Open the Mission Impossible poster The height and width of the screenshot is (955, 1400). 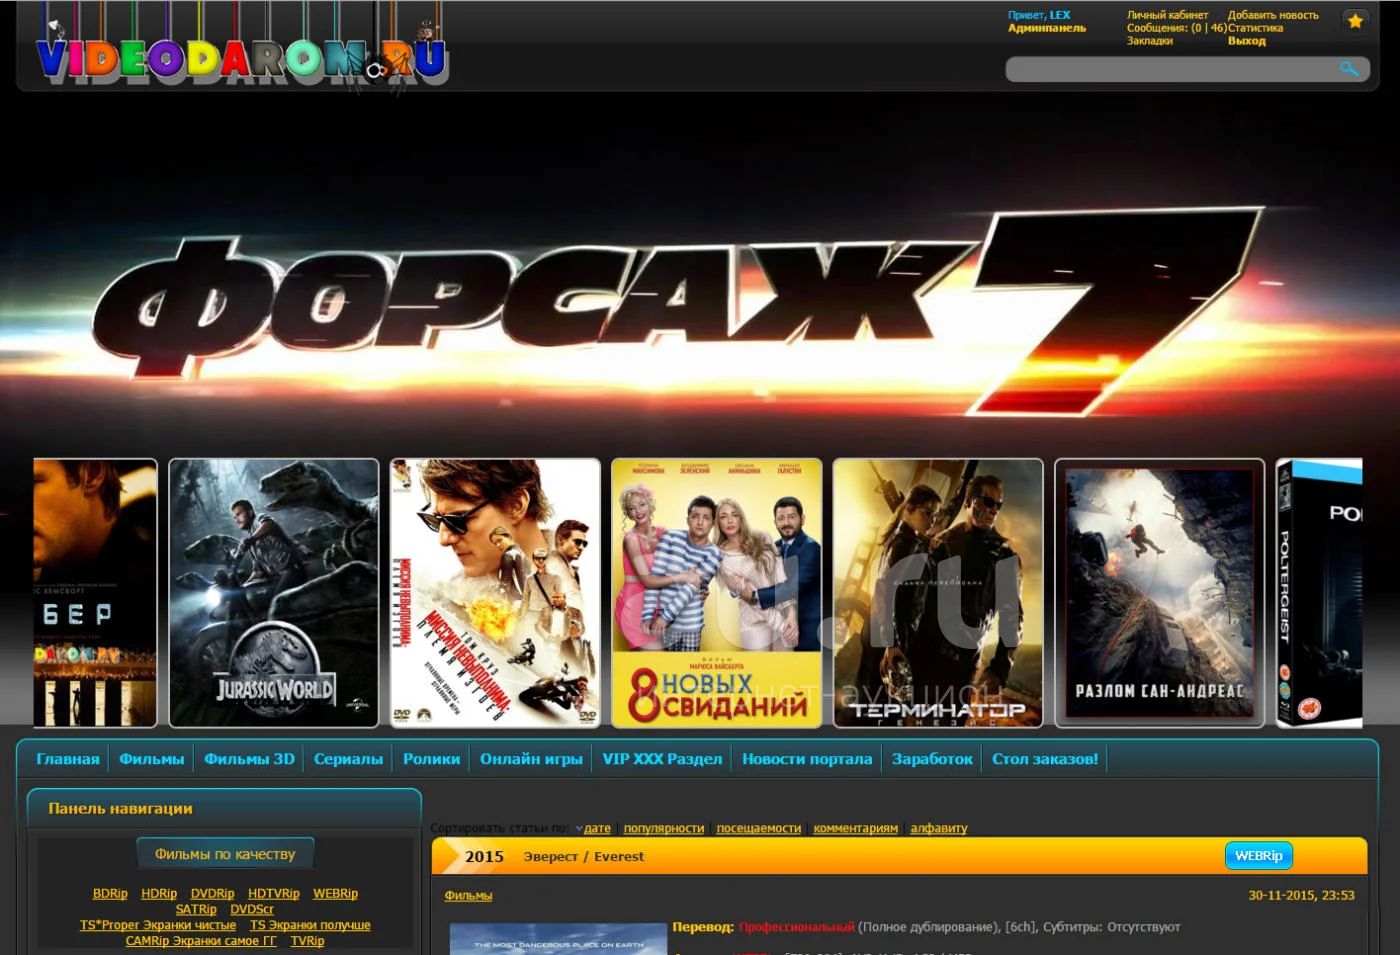[x=495, y=593]
